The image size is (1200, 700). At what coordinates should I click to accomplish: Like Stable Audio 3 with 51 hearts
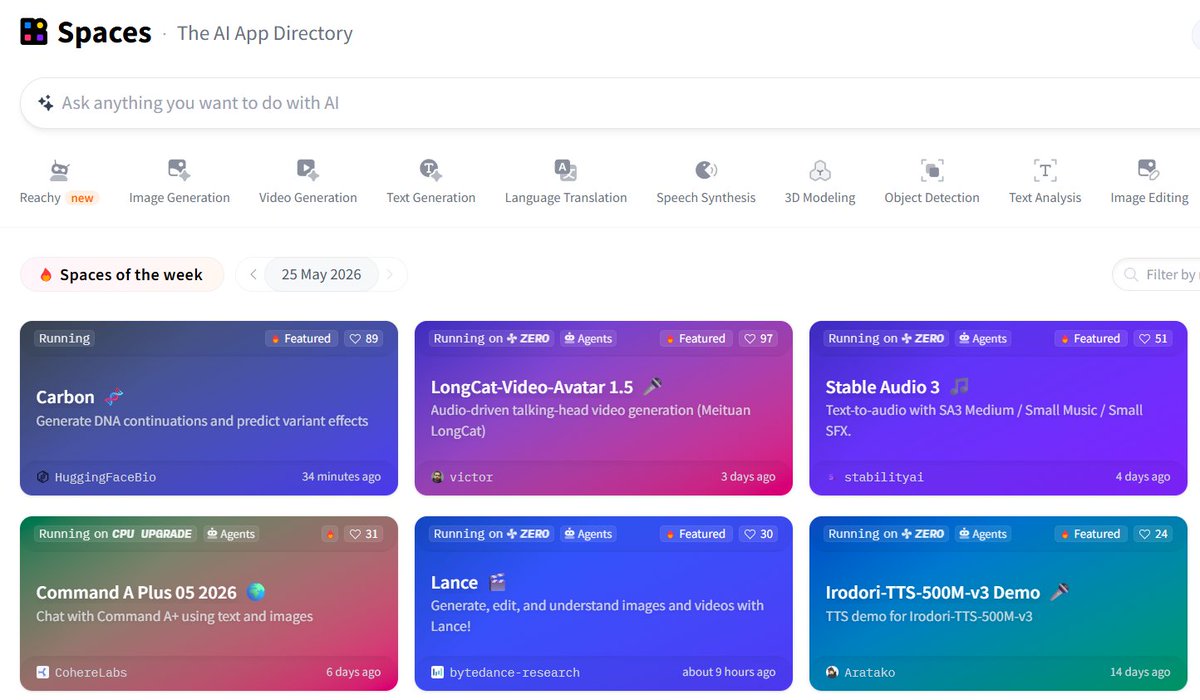(x=1153, y=339)
